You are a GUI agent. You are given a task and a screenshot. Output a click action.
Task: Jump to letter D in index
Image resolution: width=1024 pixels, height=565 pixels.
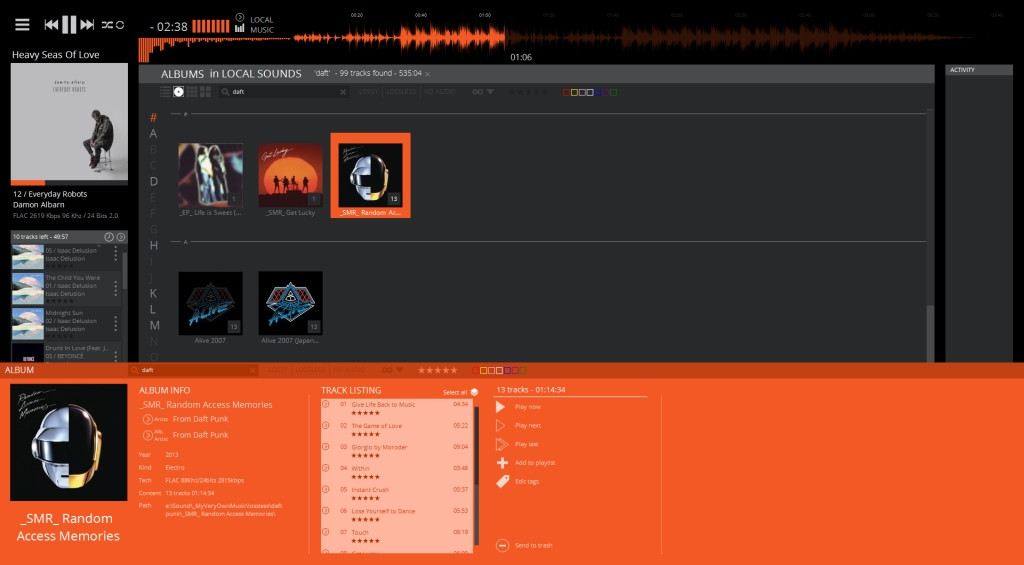coord(153,182)
